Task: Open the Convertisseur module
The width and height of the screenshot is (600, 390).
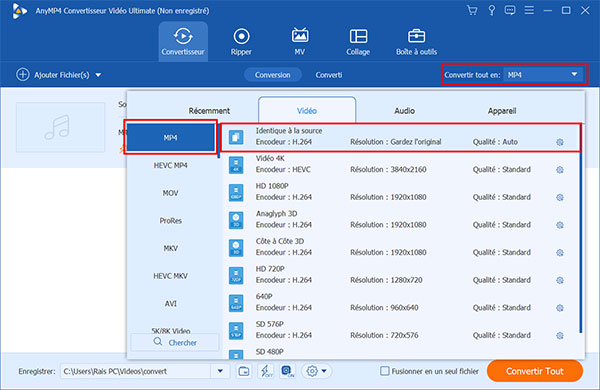Action: [183, 41]
